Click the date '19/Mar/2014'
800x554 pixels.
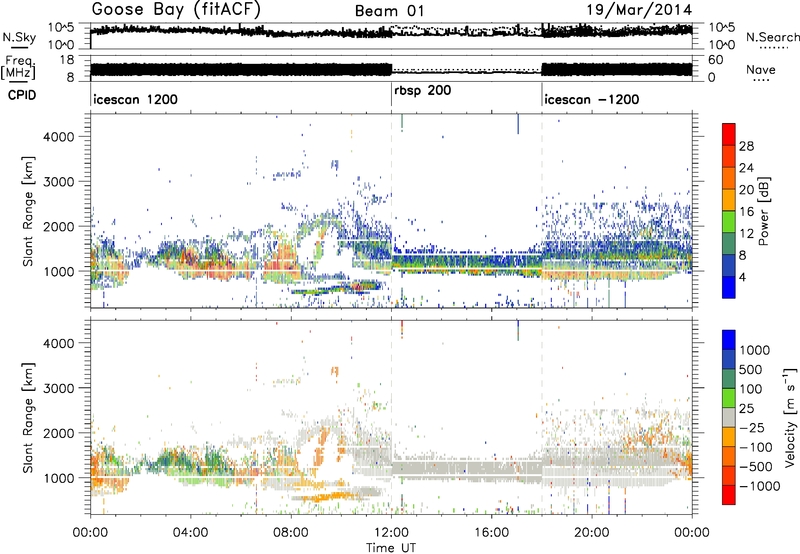(639, 10)
